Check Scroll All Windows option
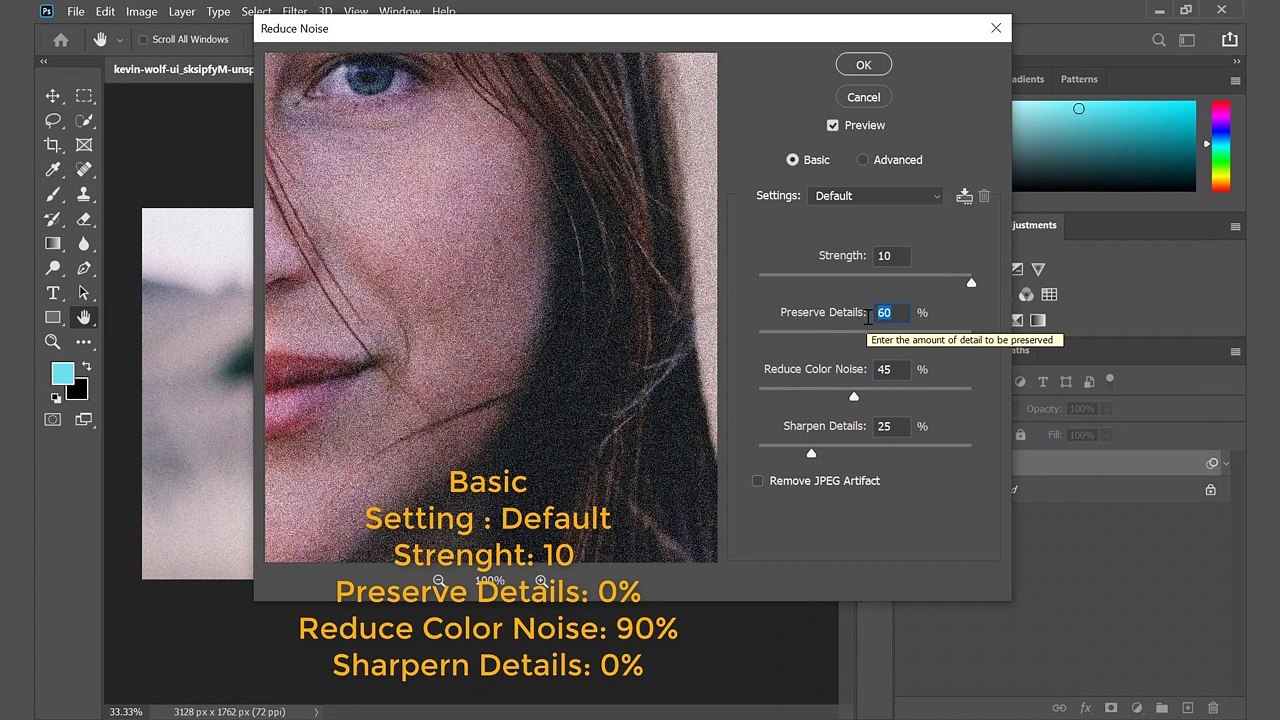The image size is (1280, 720). [143, 40]
